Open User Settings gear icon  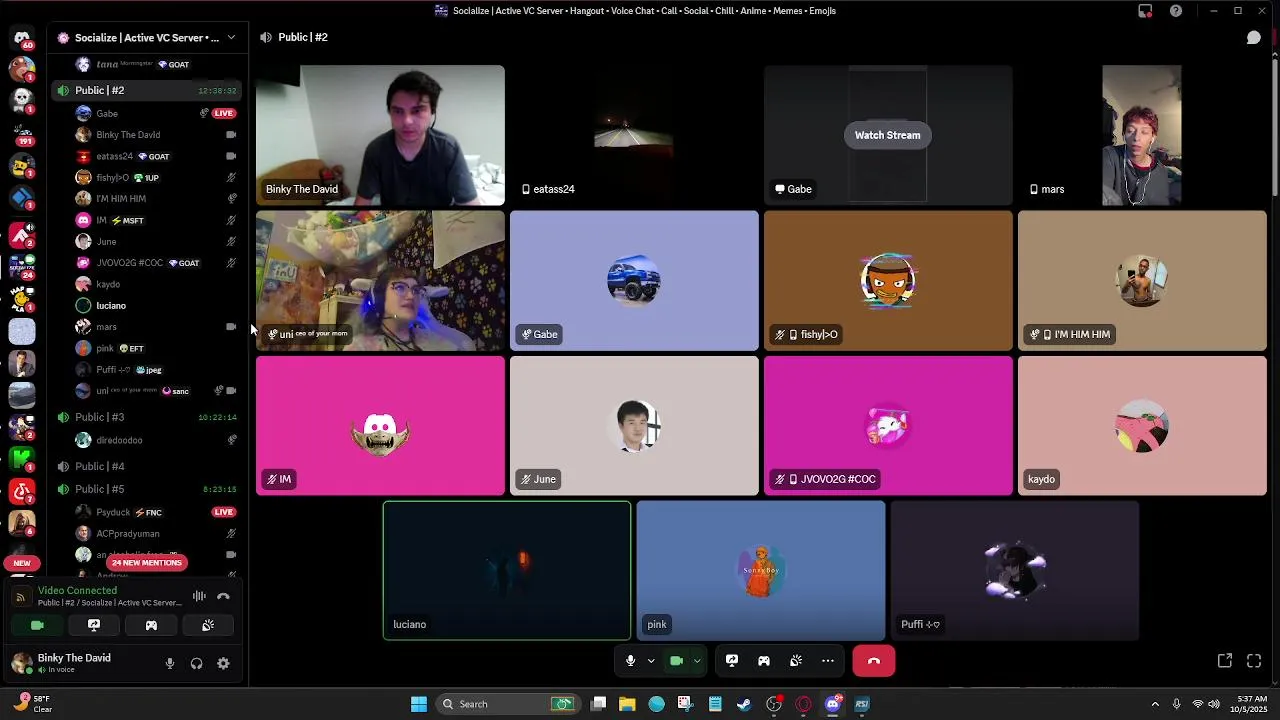point(223,663)
